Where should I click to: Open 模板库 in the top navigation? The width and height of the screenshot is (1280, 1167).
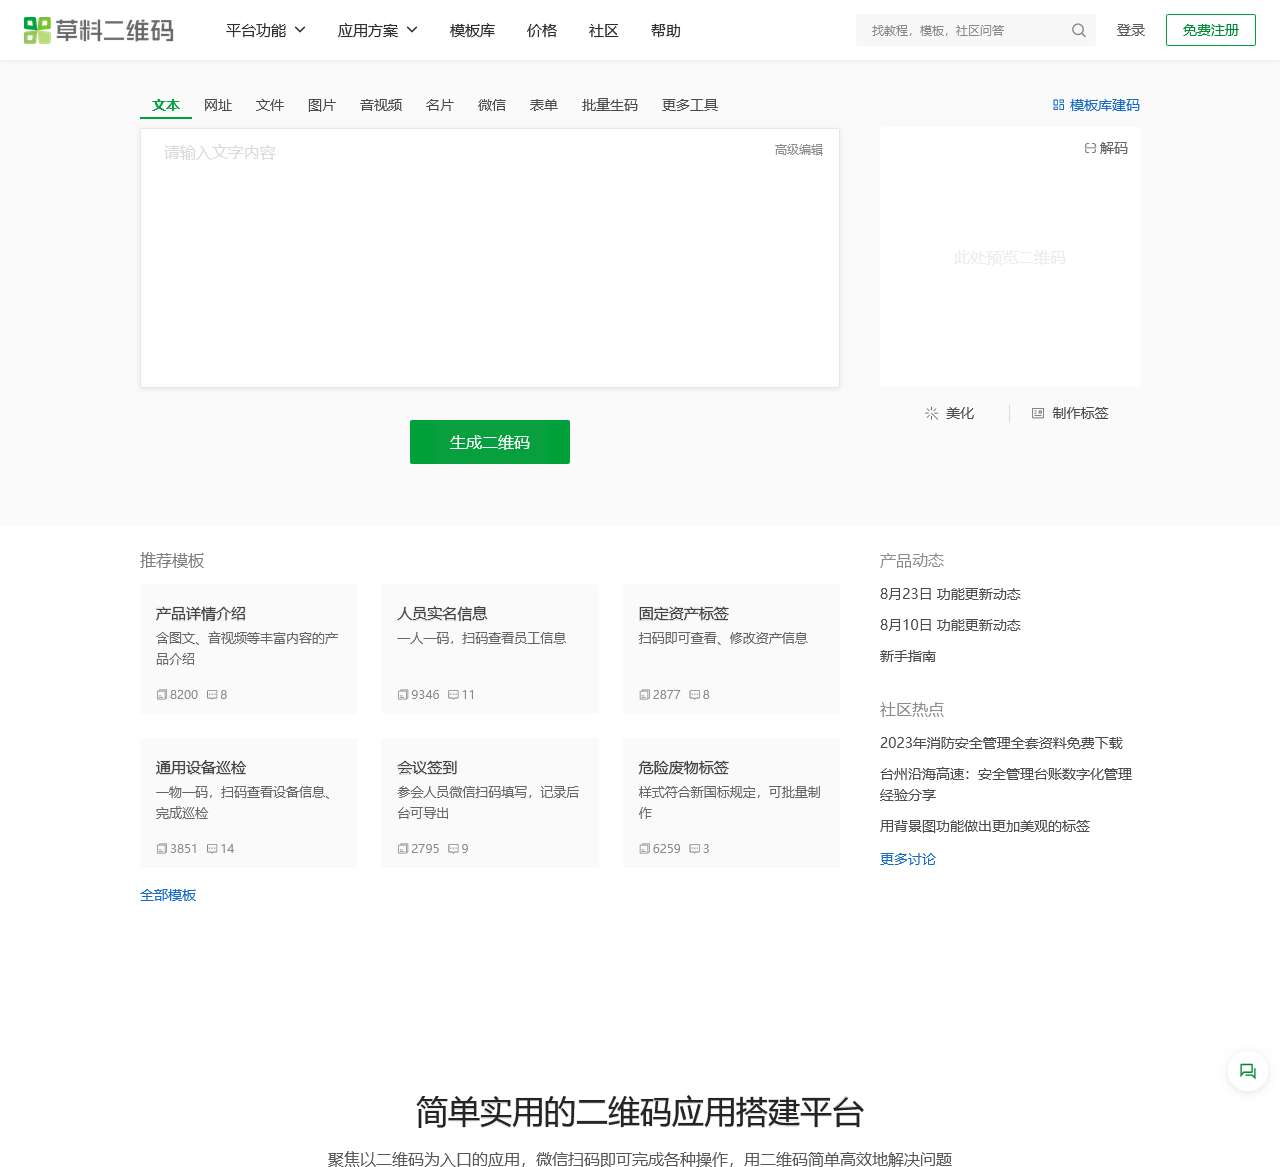pyautogui.click(x=472, y=30)
